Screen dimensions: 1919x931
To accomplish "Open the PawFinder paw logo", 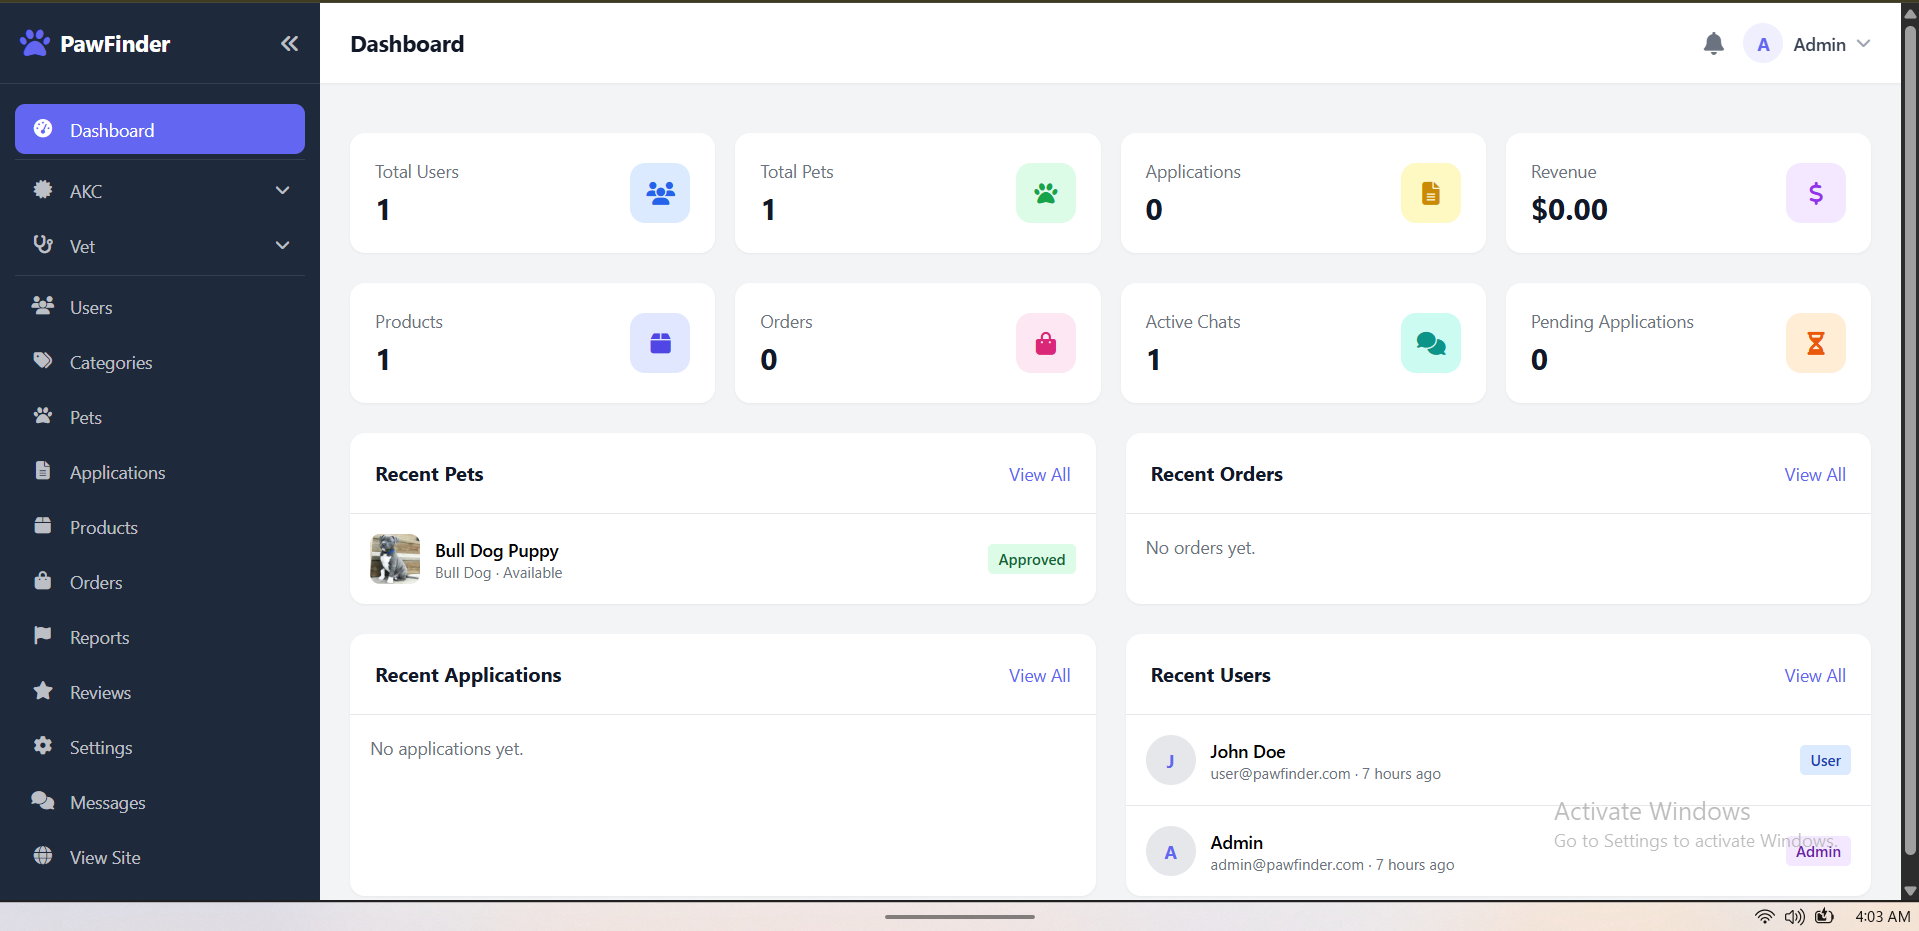I will pos(34,42).
